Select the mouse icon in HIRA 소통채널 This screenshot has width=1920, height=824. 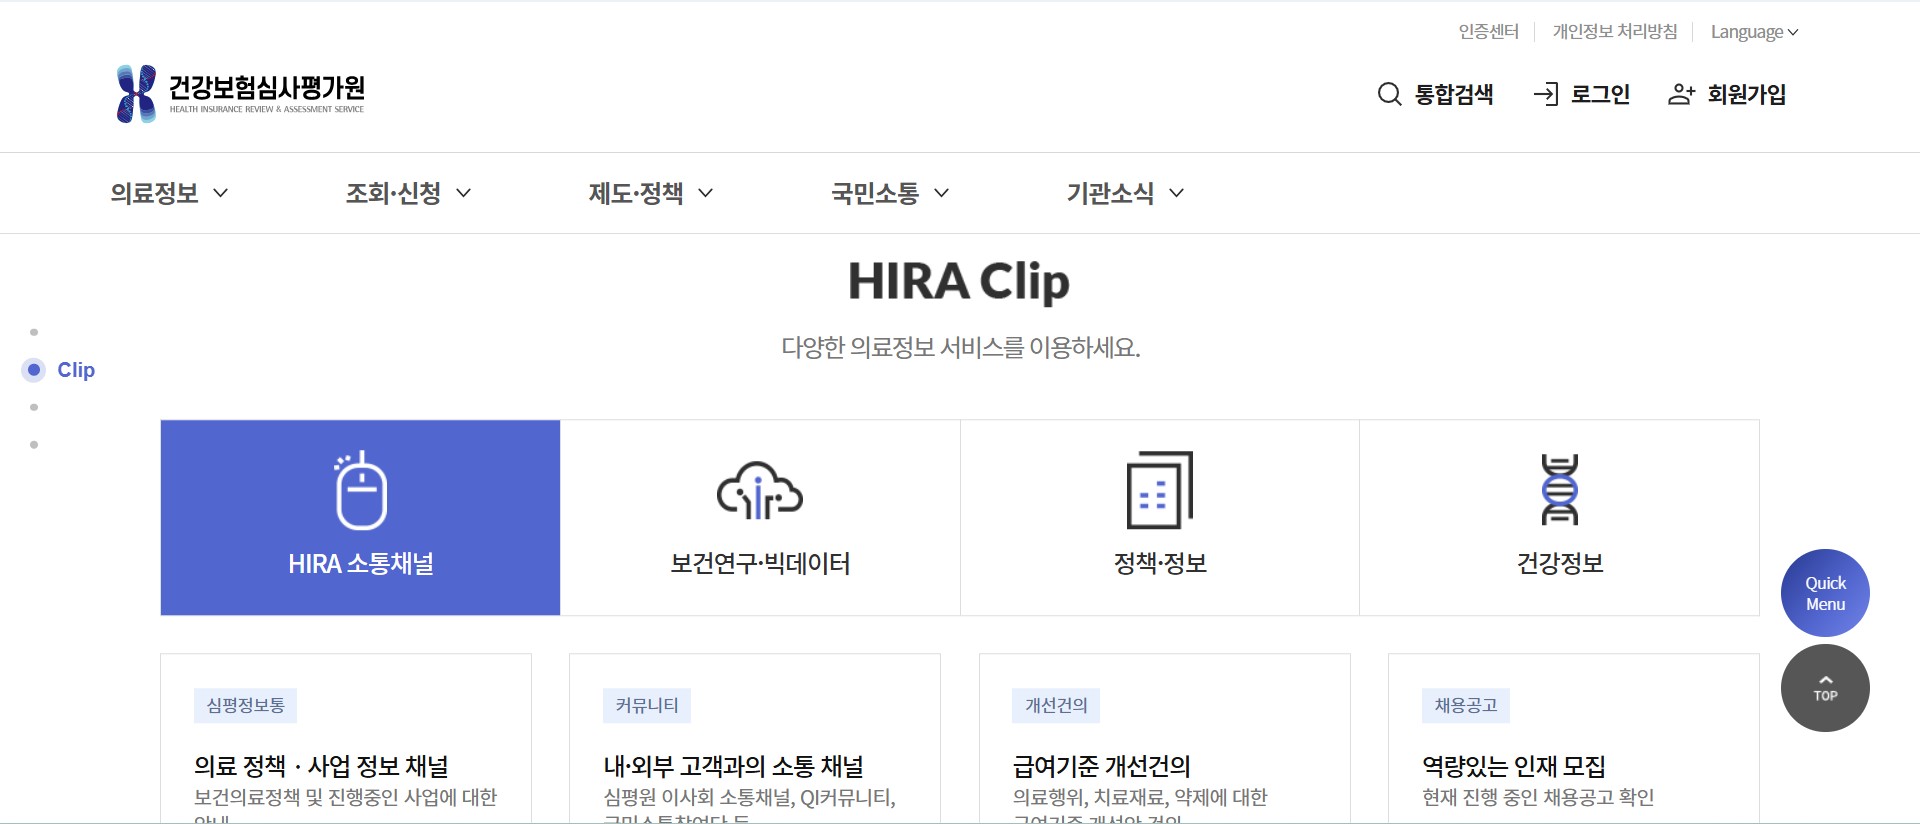pyautogui.click(x=360, y=490)
